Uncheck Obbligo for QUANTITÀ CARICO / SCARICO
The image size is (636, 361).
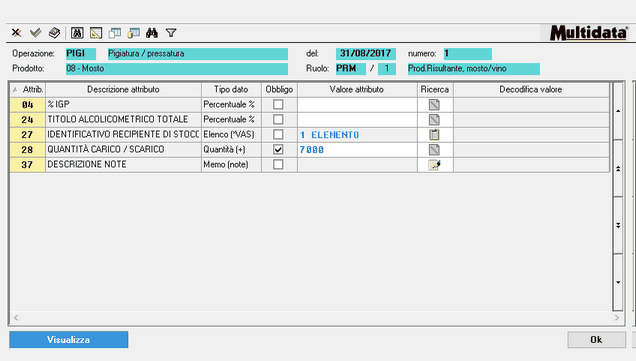[278, 150]
